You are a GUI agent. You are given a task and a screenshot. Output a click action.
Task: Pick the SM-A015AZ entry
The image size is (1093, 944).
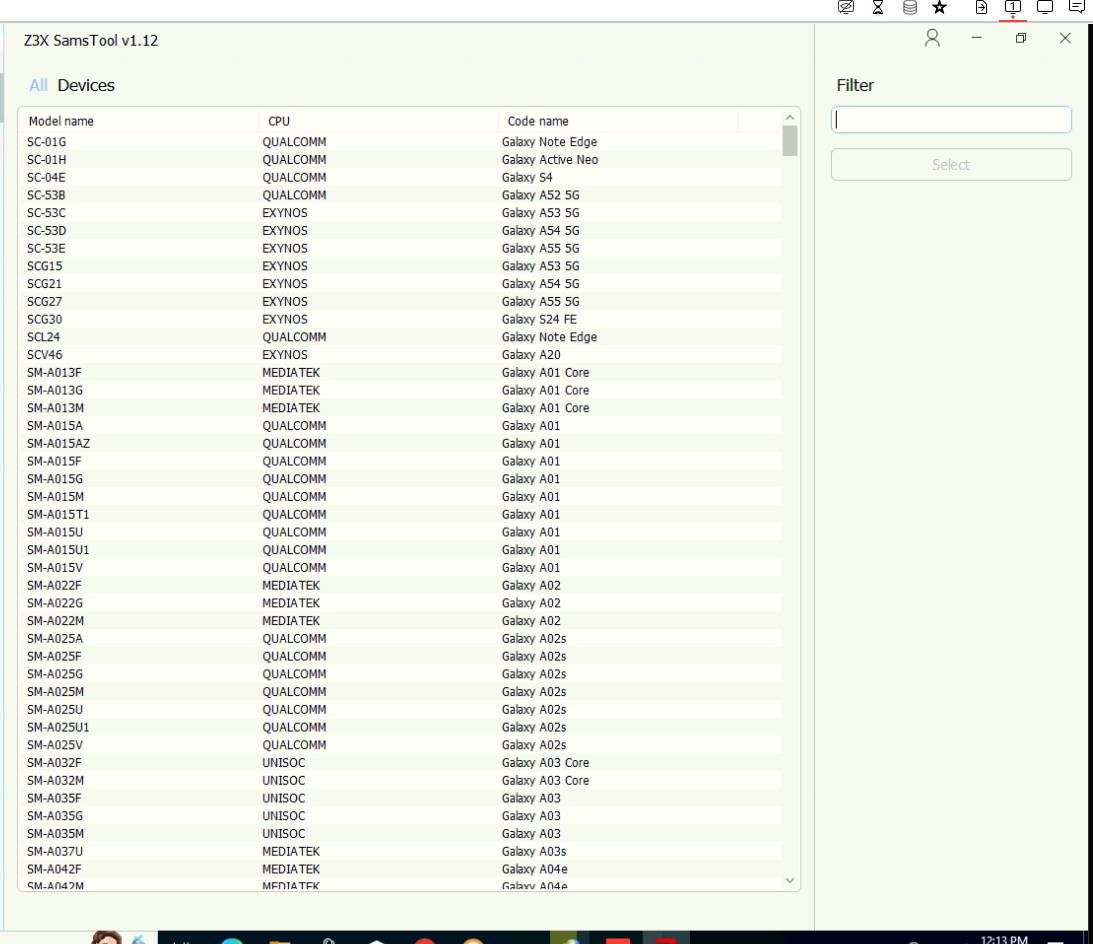401,444
